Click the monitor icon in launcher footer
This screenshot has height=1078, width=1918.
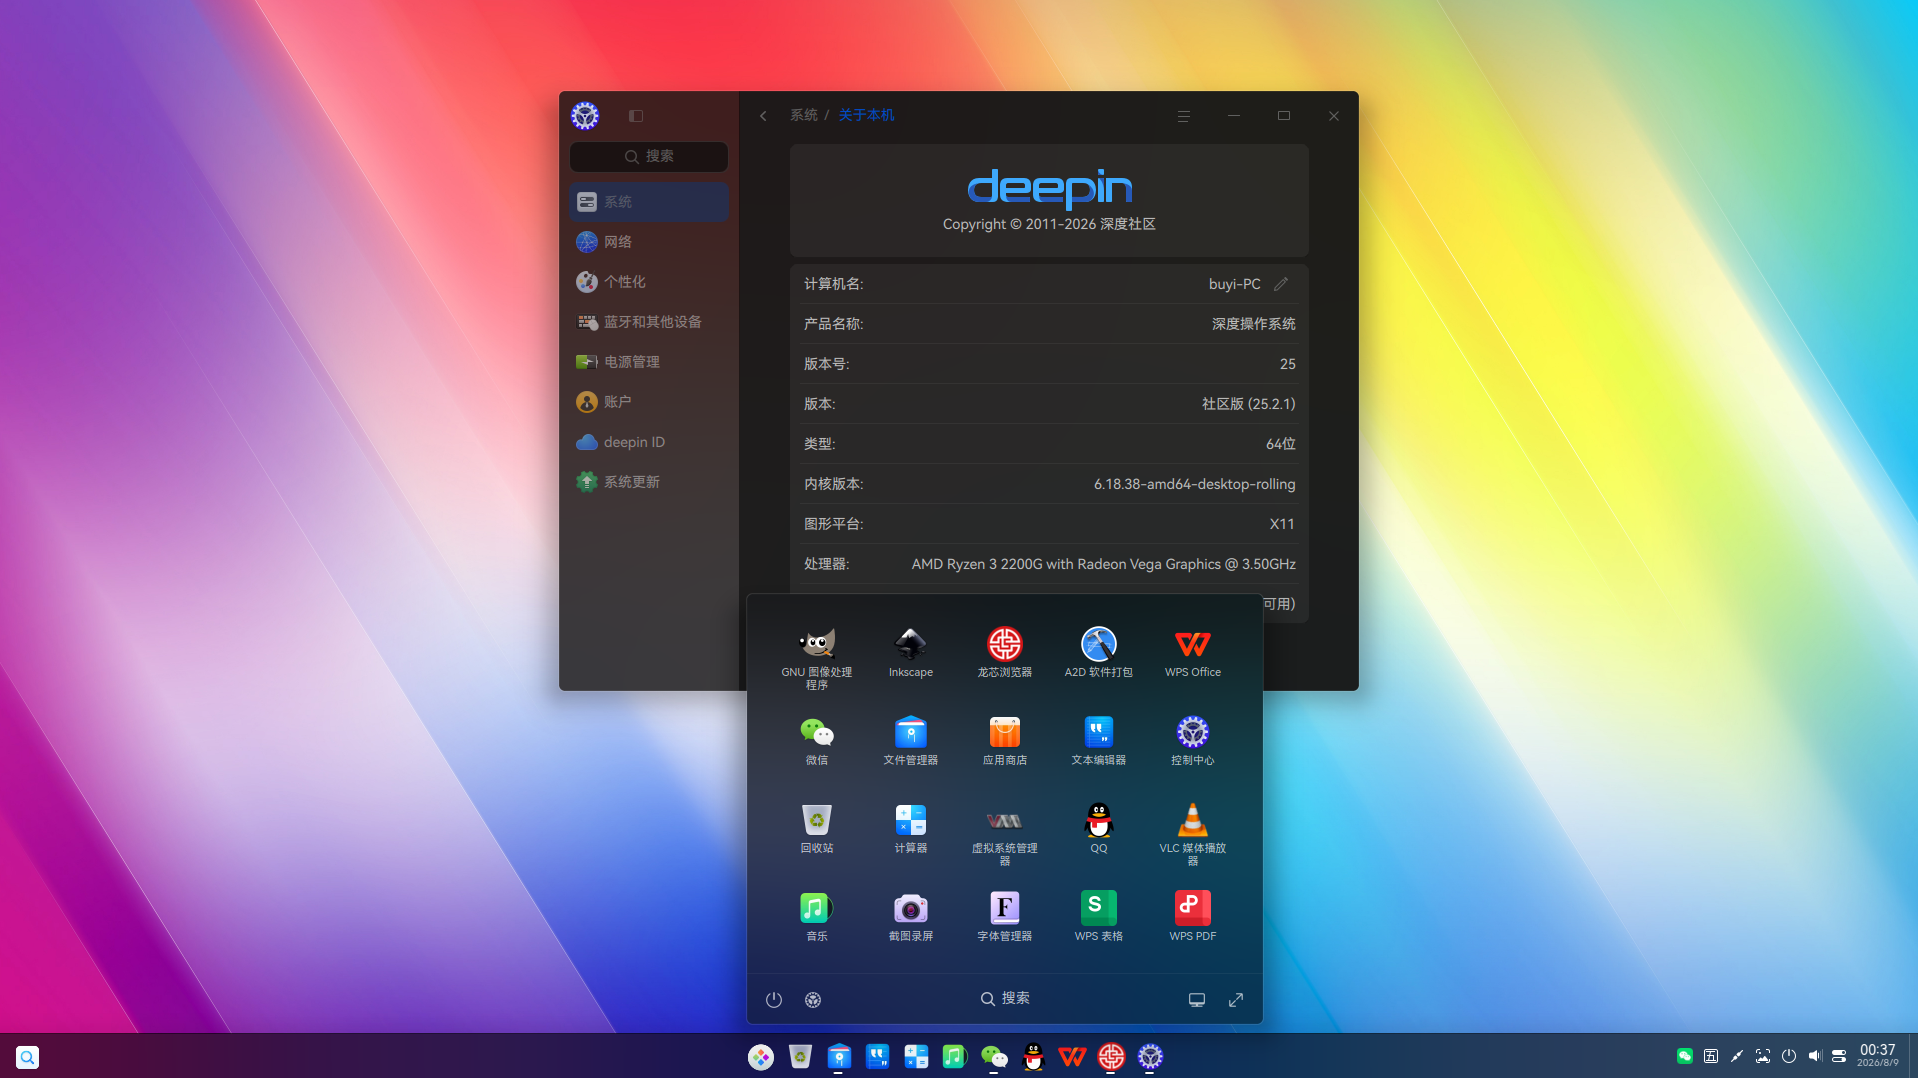coord(1196,999)
